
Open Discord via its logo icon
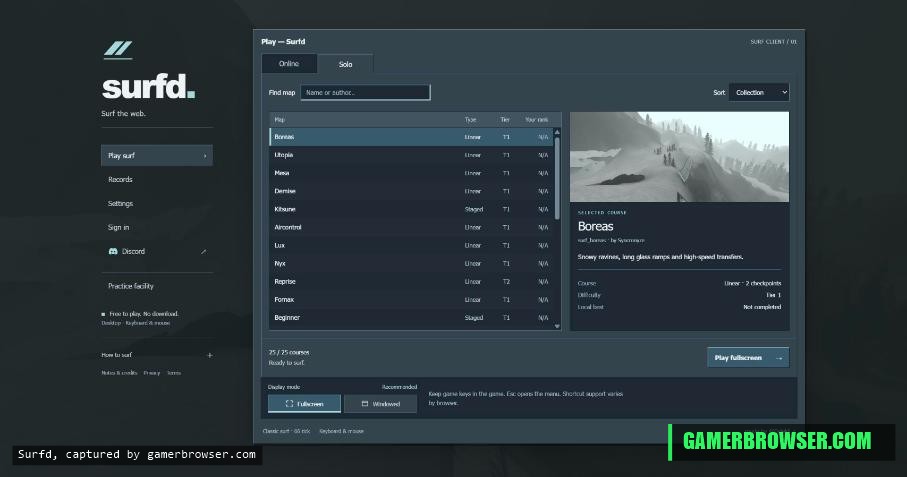113,252
